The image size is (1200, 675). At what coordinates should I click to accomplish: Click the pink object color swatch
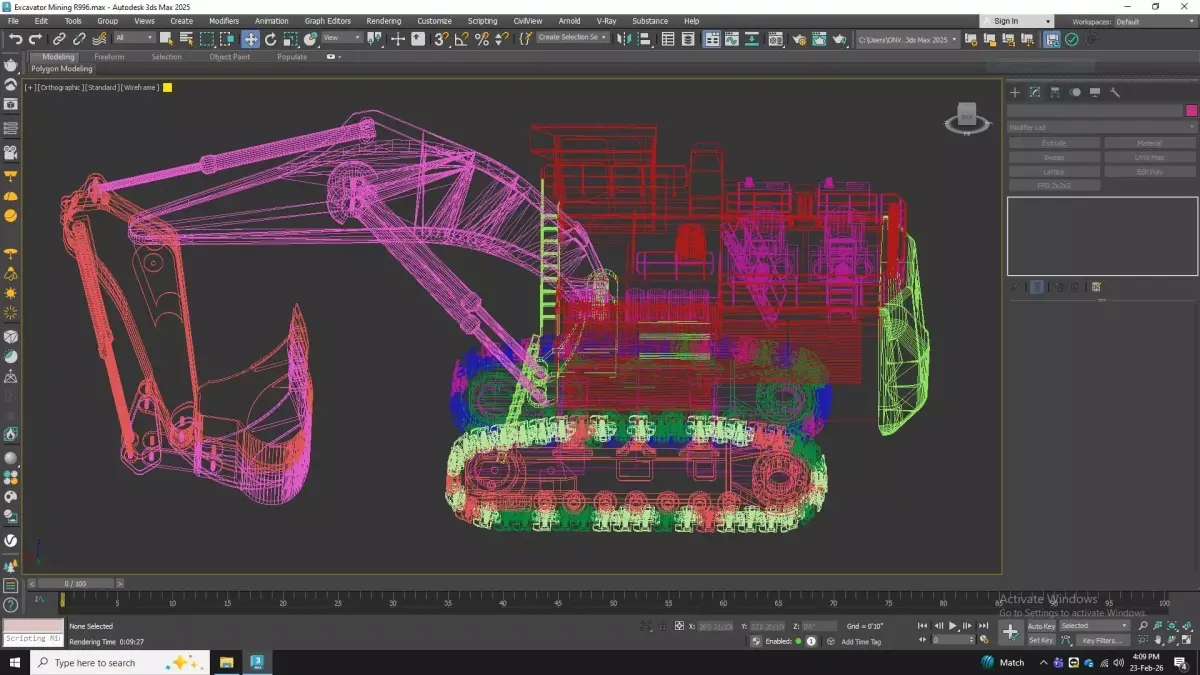pyautogui.click(x=1191, y=111)
